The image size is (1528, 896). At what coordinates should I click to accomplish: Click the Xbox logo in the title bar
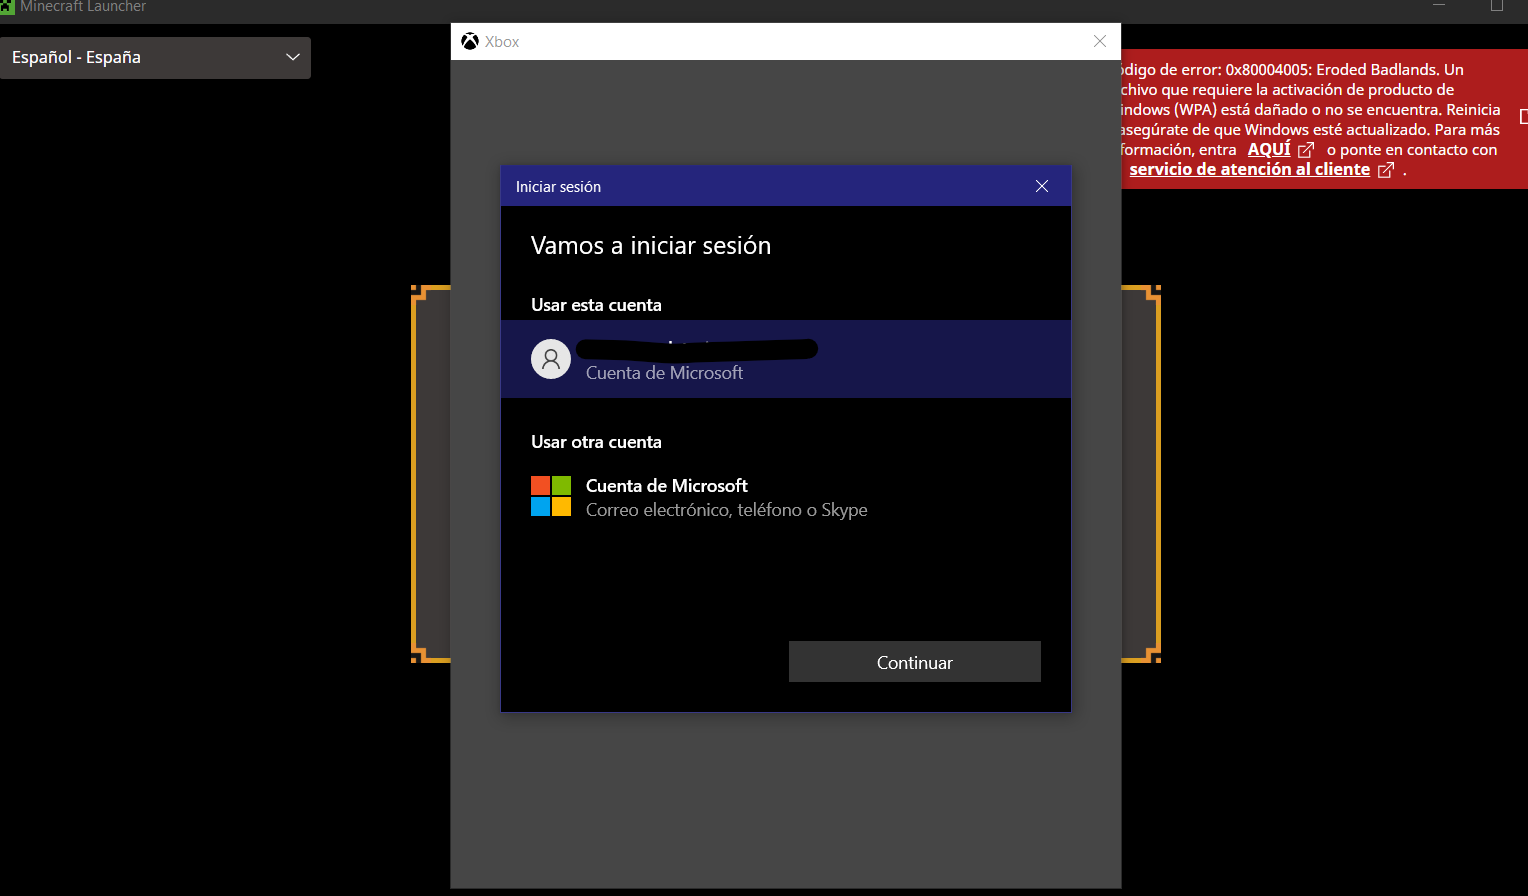470,41
